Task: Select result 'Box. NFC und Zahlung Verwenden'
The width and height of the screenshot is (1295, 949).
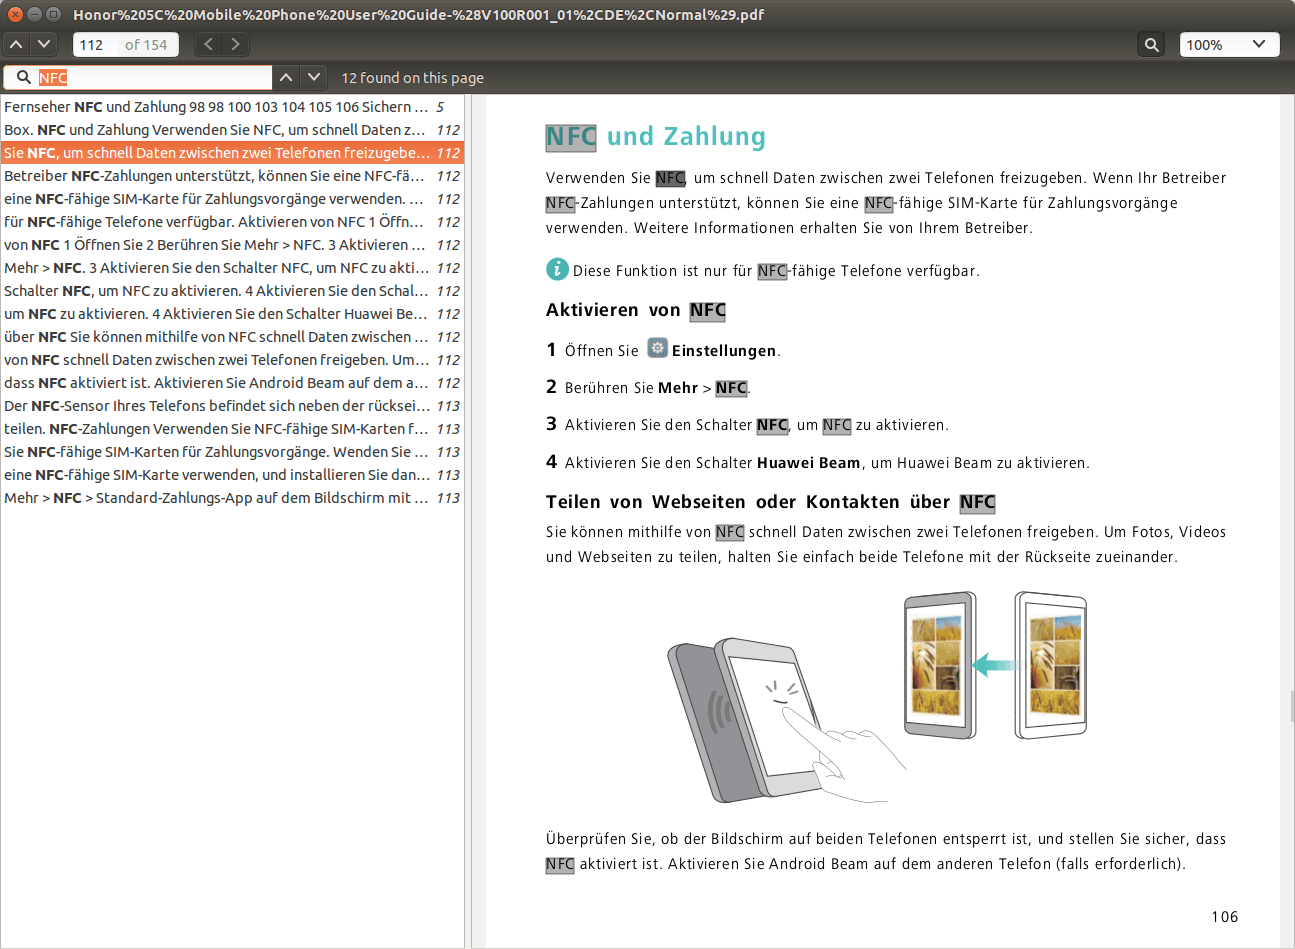Action: click(x=232, y=130)
